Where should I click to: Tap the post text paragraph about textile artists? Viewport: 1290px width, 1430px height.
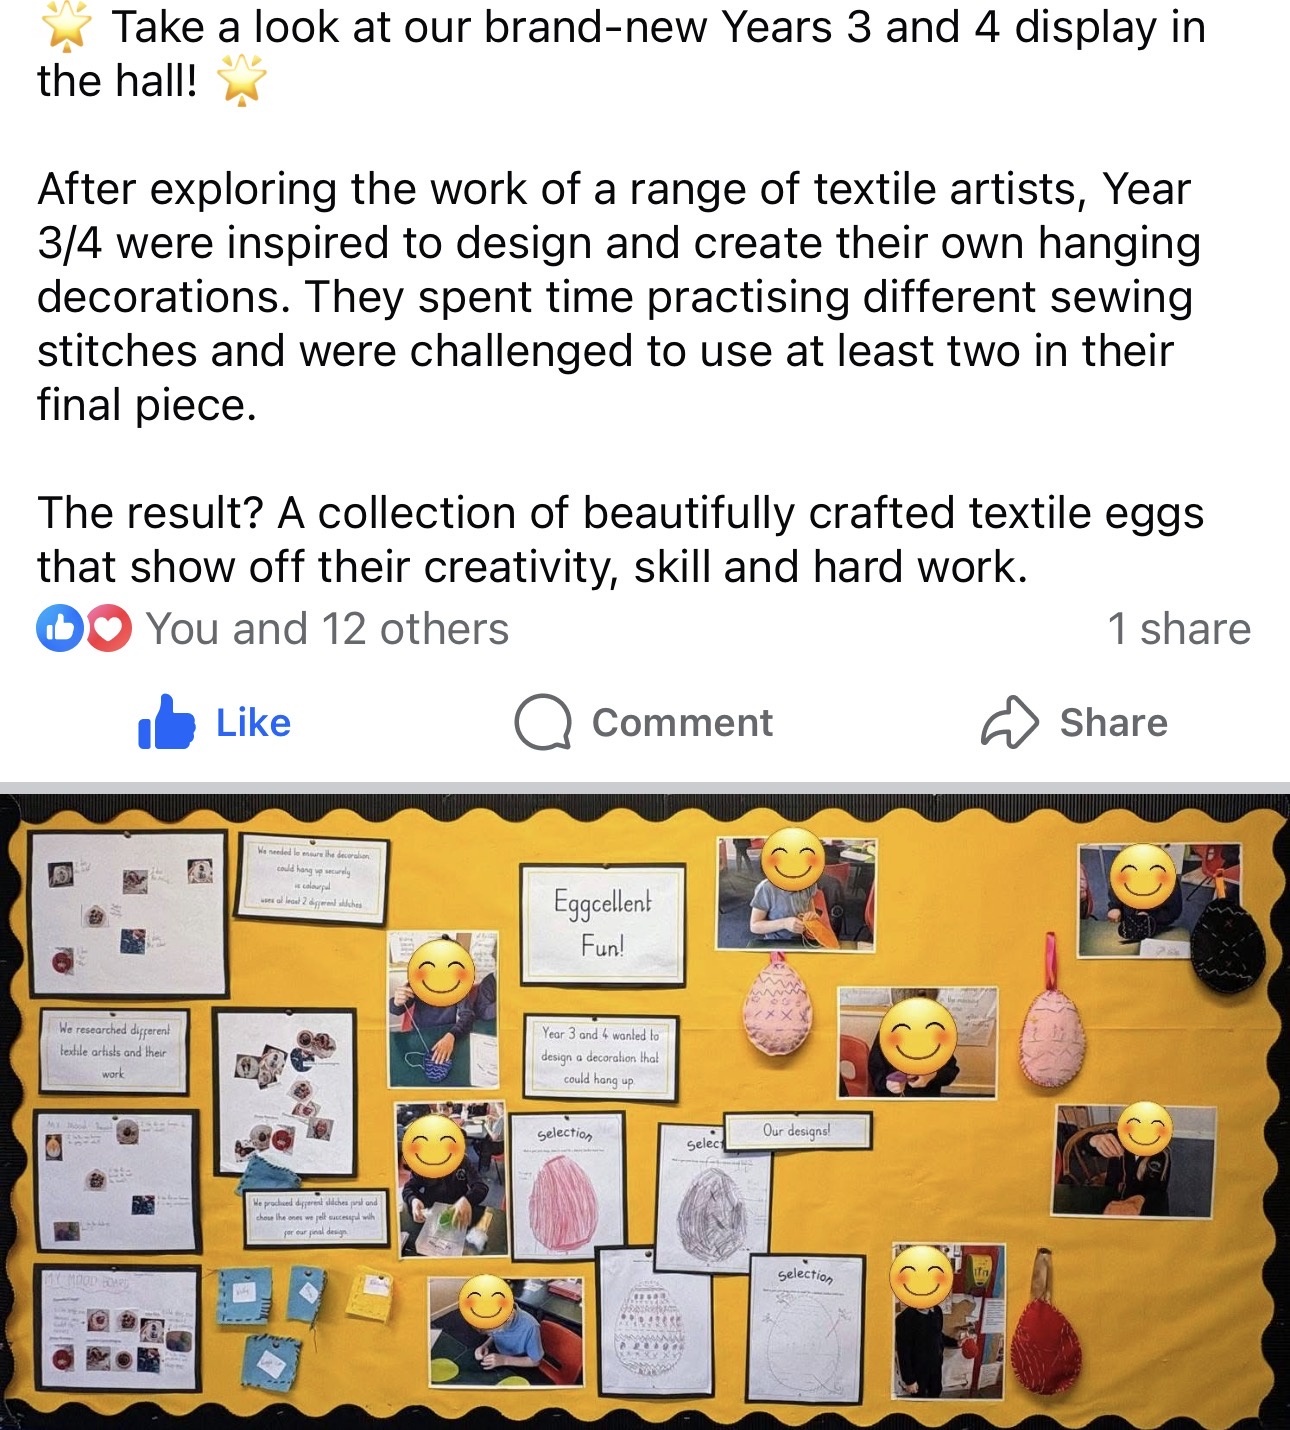tap(619, 297)
